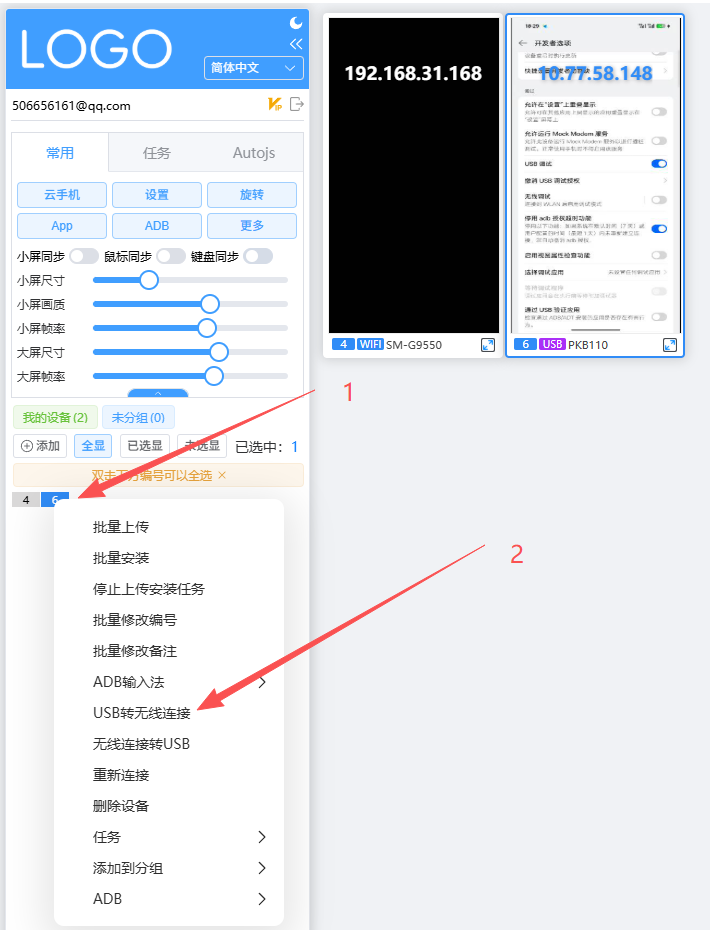Switch to the 常用 tab
Viewport: 710px width, 930px height.
tap(60, 152)
